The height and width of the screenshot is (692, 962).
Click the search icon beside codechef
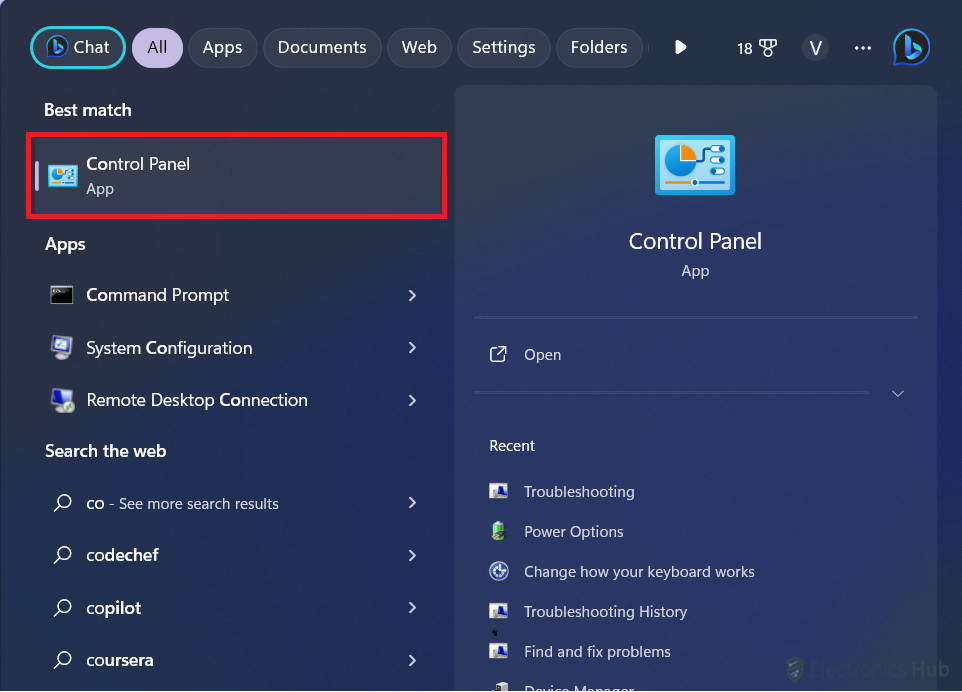(63, 555)
